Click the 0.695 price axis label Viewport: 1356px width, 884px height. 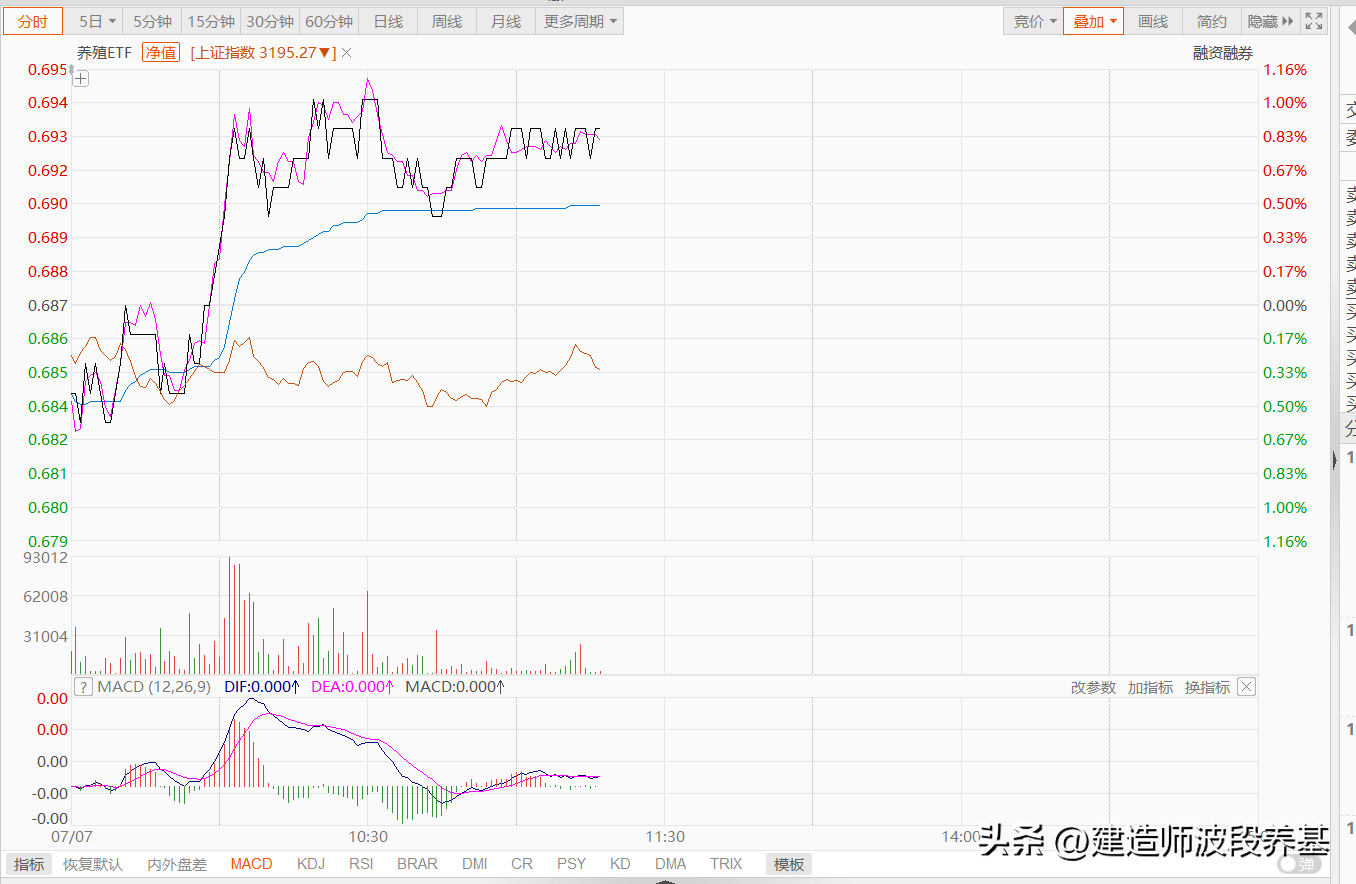[48, 70]
